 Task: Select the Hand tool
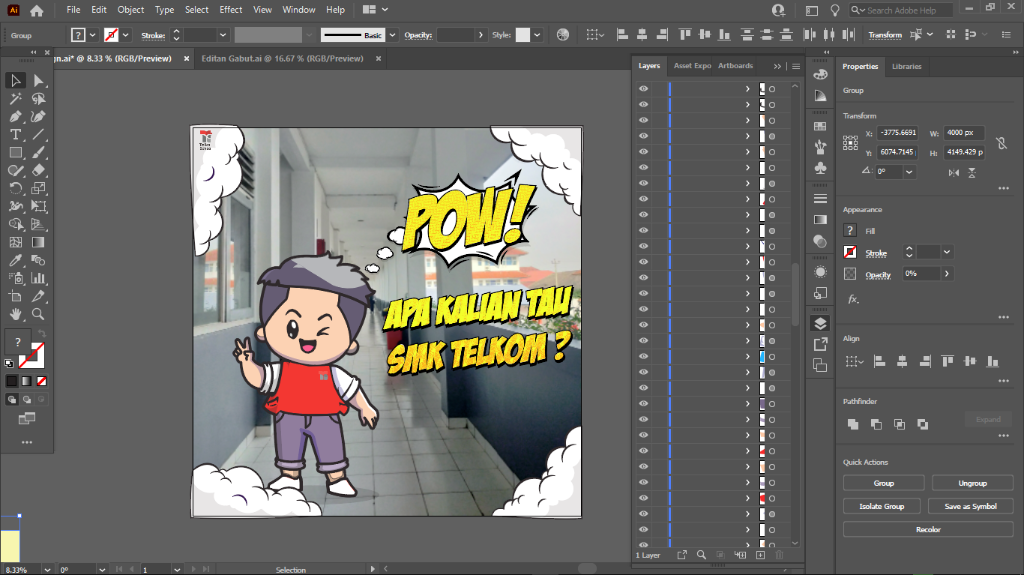pos(15,314)
